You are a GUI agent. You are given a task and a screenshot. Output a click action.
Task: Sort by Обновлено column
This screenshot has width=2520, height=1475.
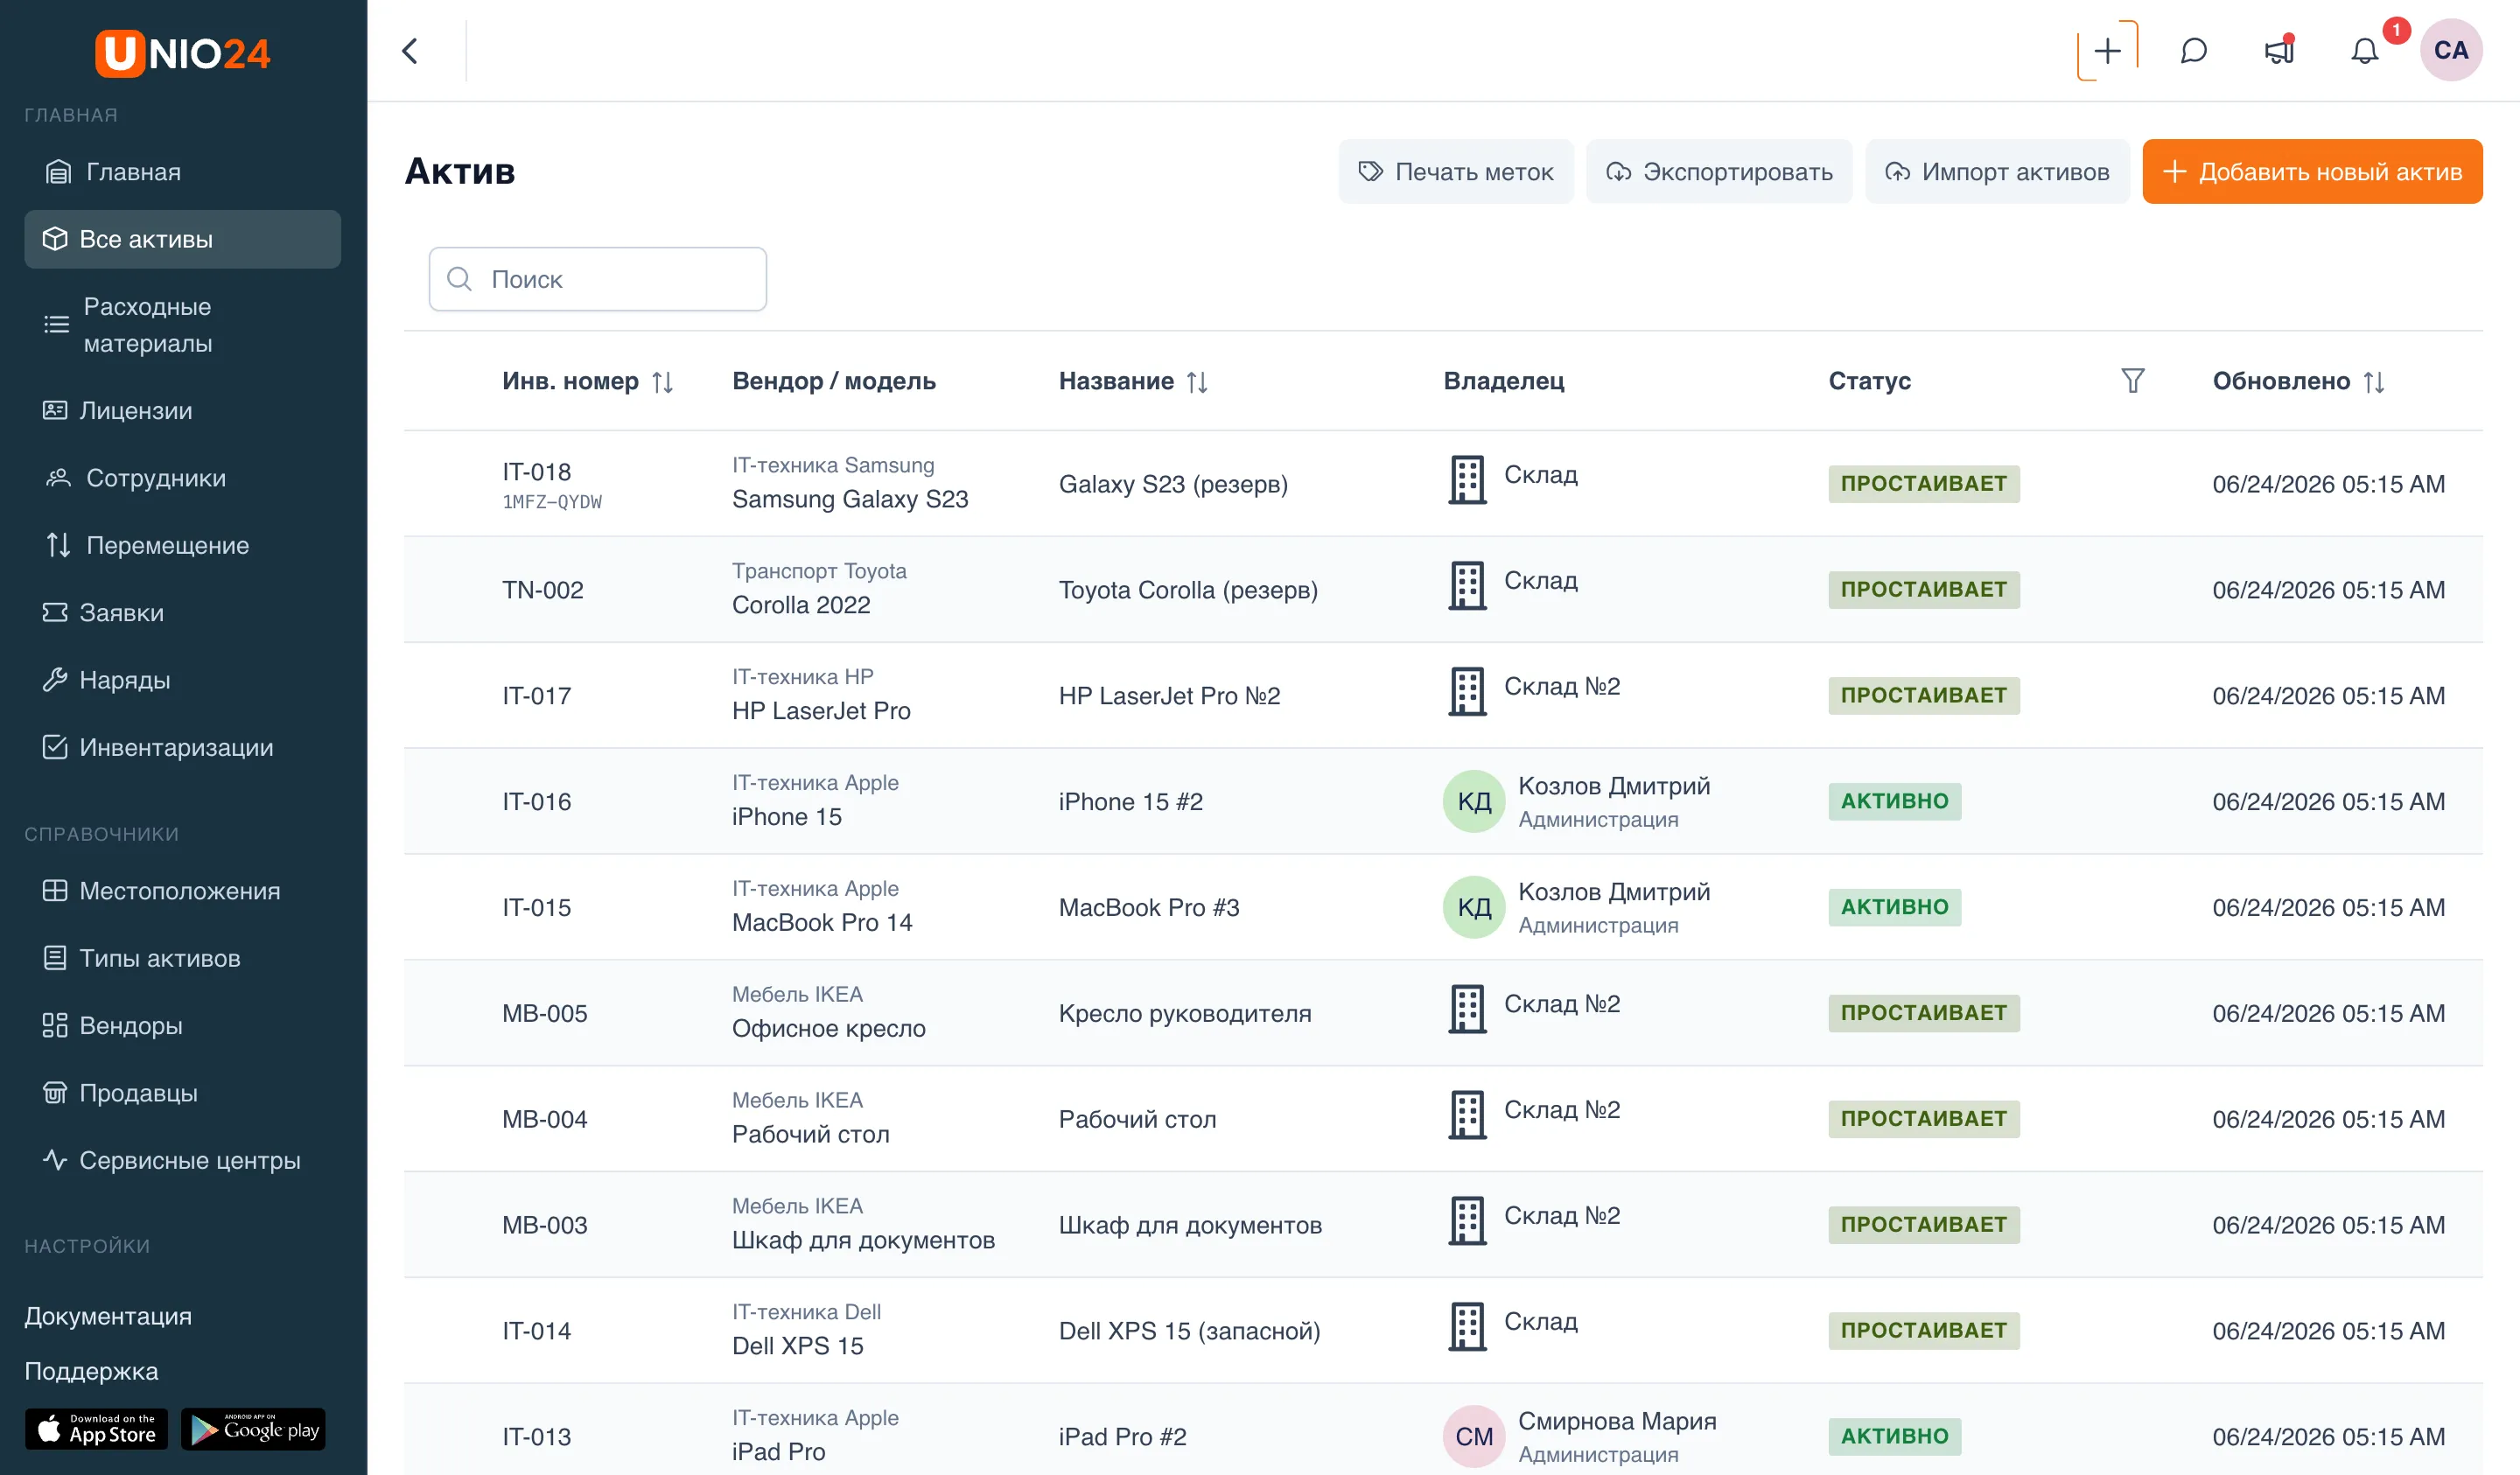coord(2374,381)
